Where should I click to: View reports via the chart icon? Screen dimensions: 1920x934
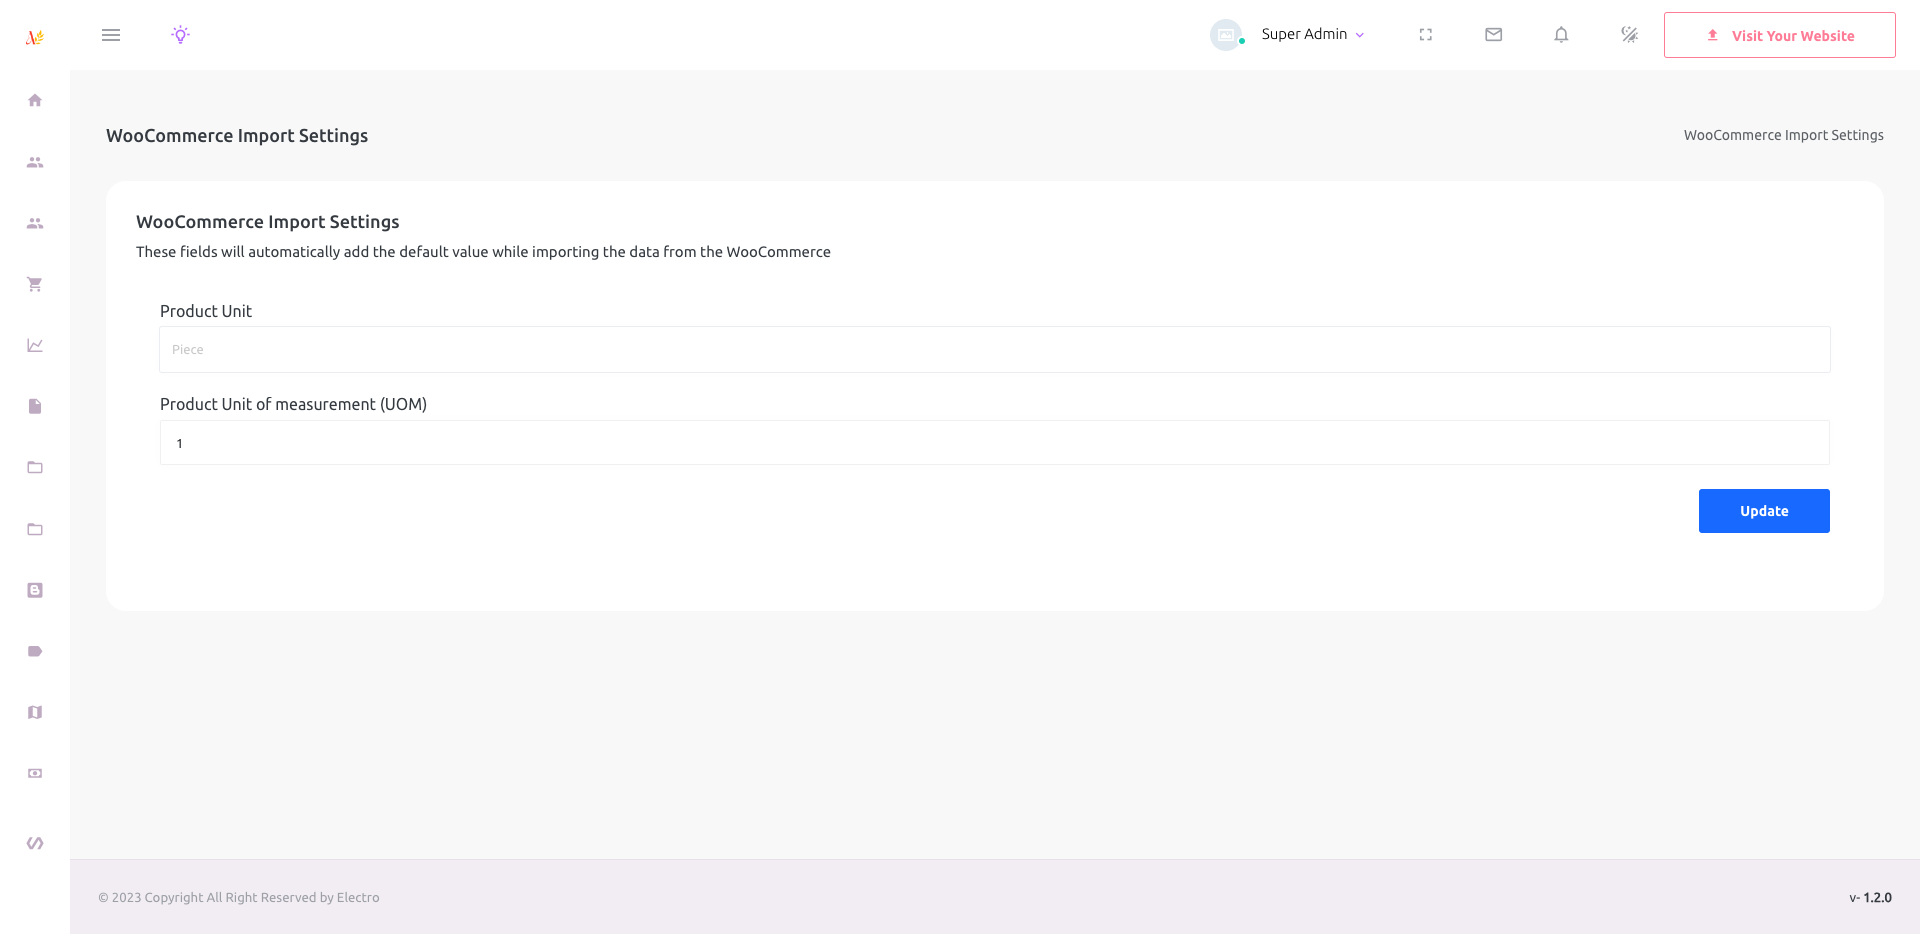35,344
